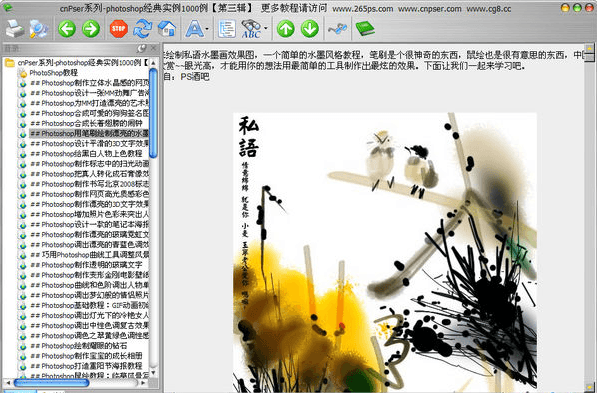Open Photoshop合成长着翅膀的闹钟 topic
This screenshot has height=393, width=597.
tap(86, 123)
